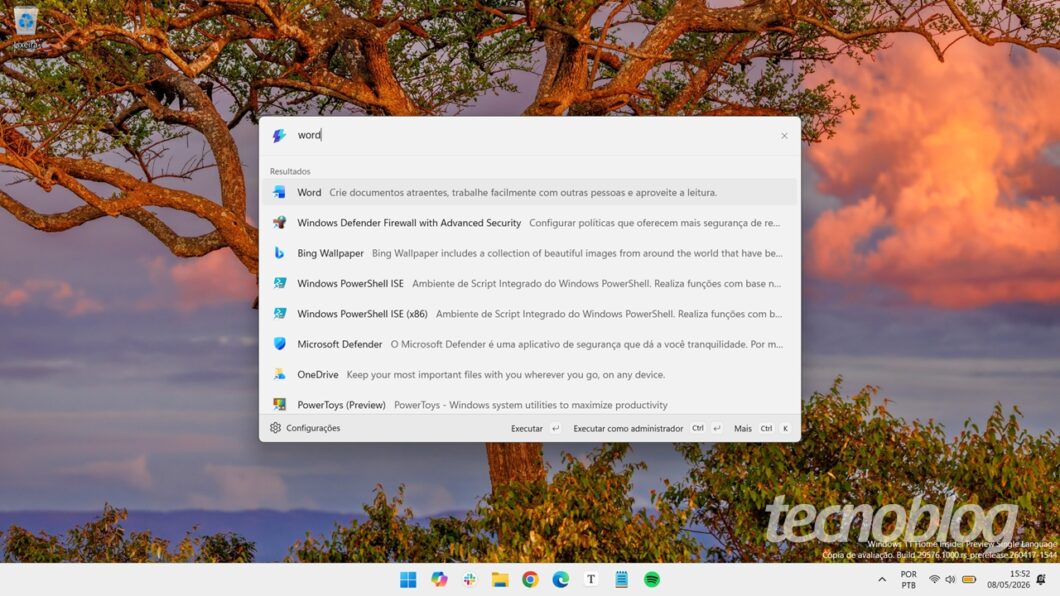This screenshot has width=1060, height=596.
Task: Select the 'Microsoft Defender' result title
Action: [339, 345]
